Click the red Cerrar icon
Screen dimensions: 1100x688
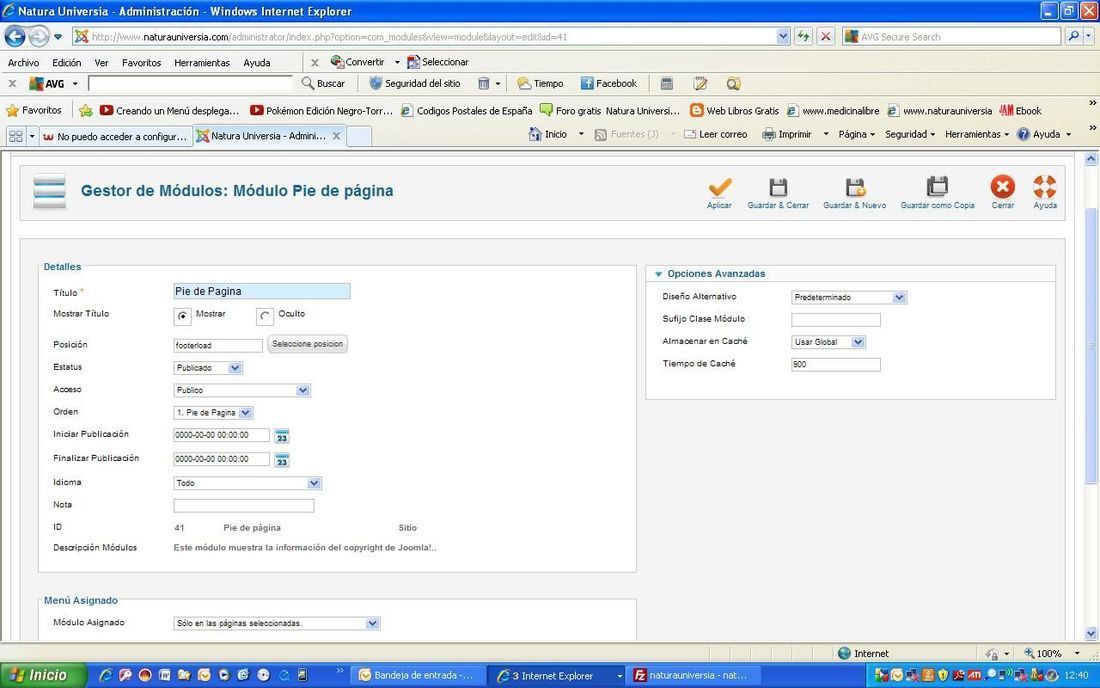1002,187
